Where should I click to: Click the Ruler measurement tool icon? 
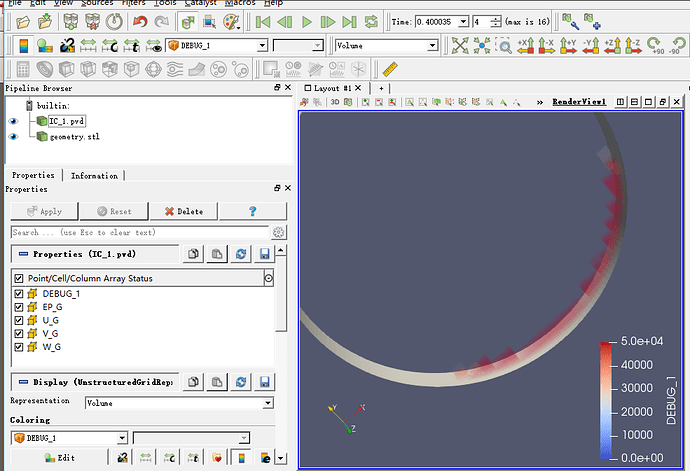[391, 68]
